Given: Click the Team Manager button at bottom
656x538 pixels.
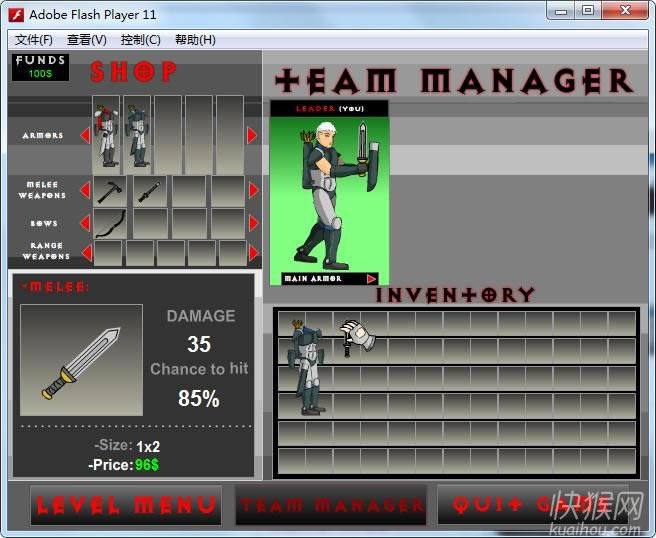Looking at the screenshot, I should pyautogui.click(x=331, y=505).
